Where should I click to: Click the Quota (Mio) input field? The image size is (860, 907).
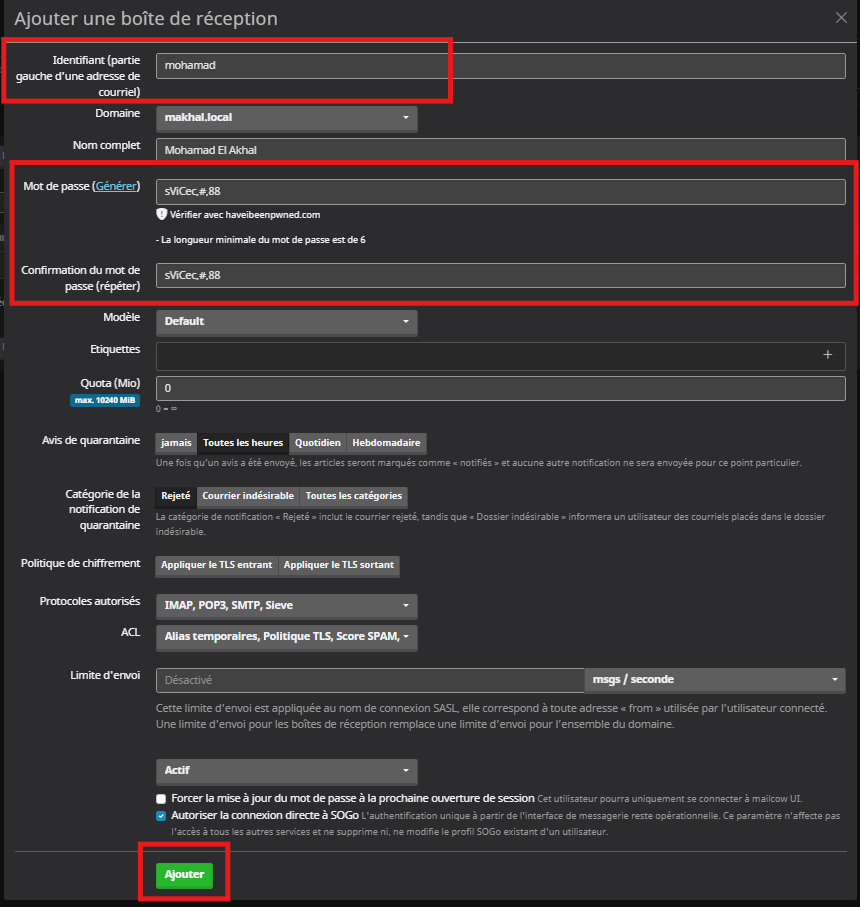(500, 388)
